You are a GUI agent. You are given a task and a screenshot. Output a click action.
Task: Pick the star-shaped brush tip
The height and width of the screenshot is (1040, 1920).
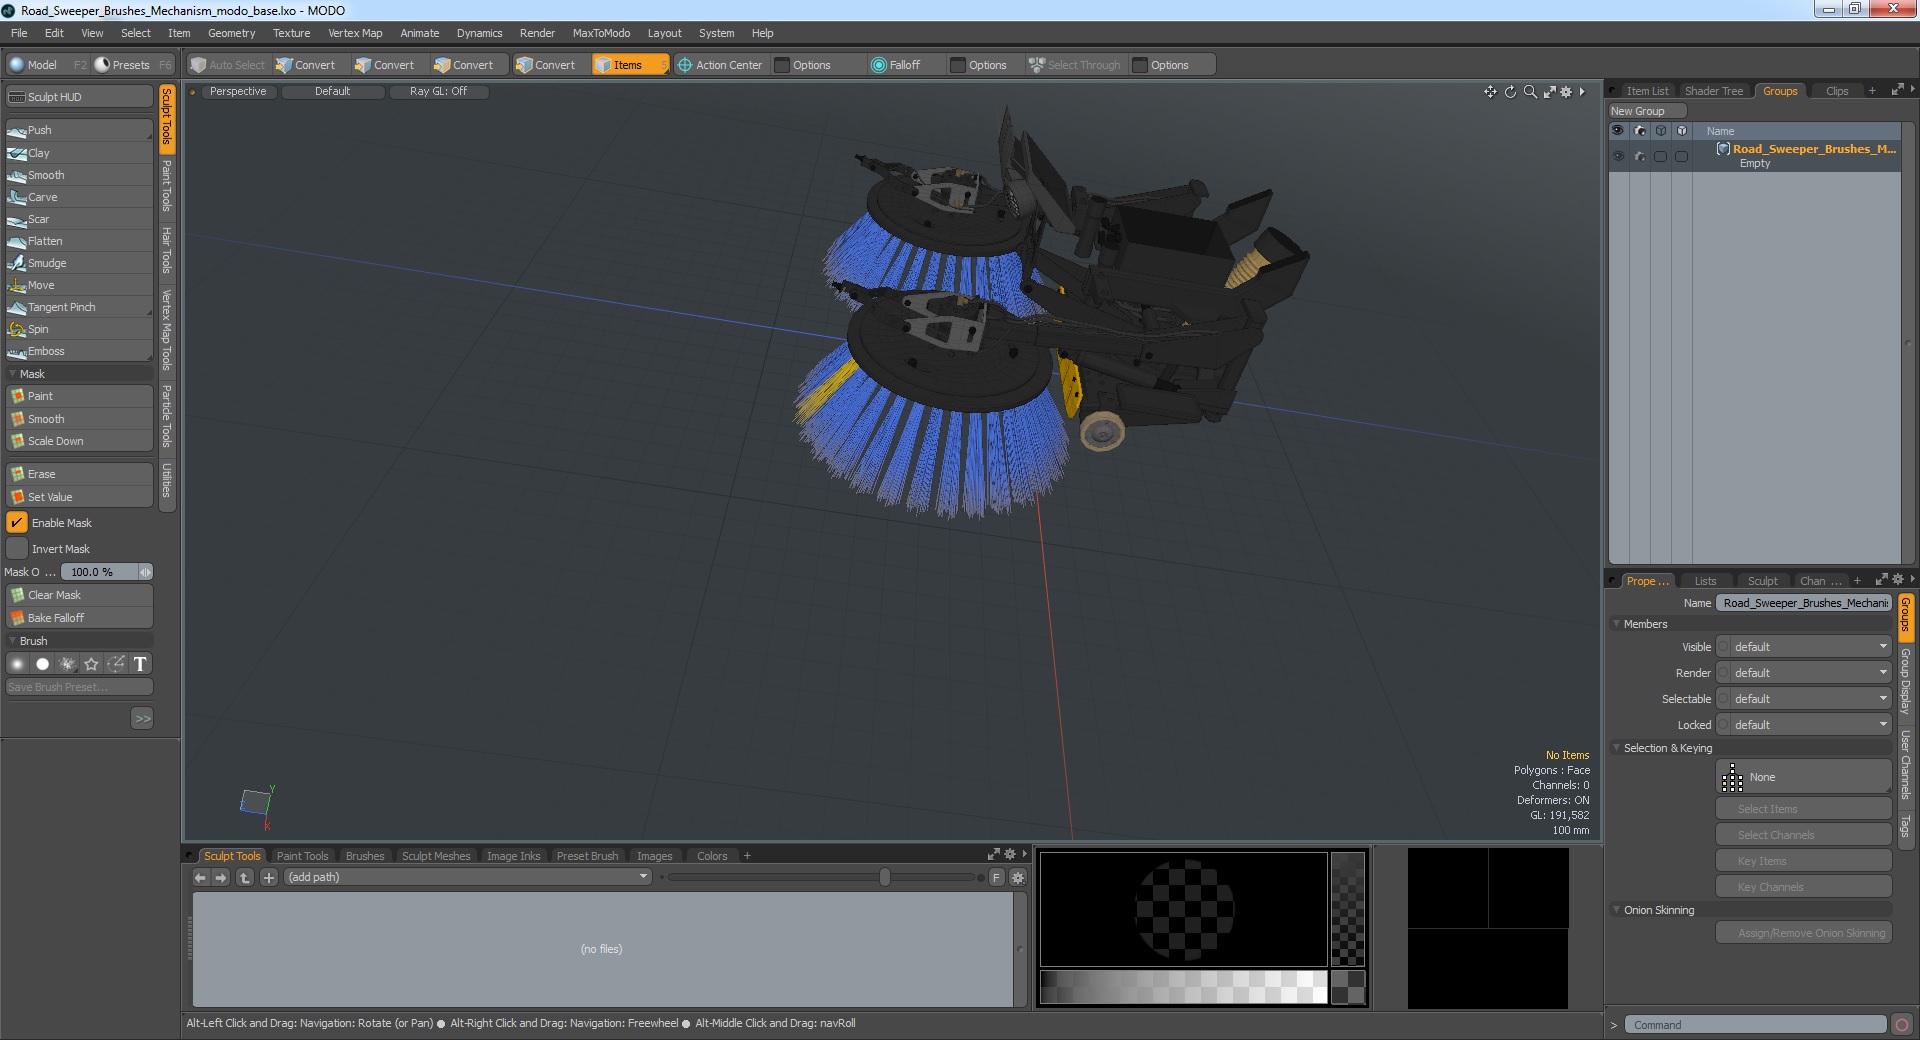click(x=91, y=664)
